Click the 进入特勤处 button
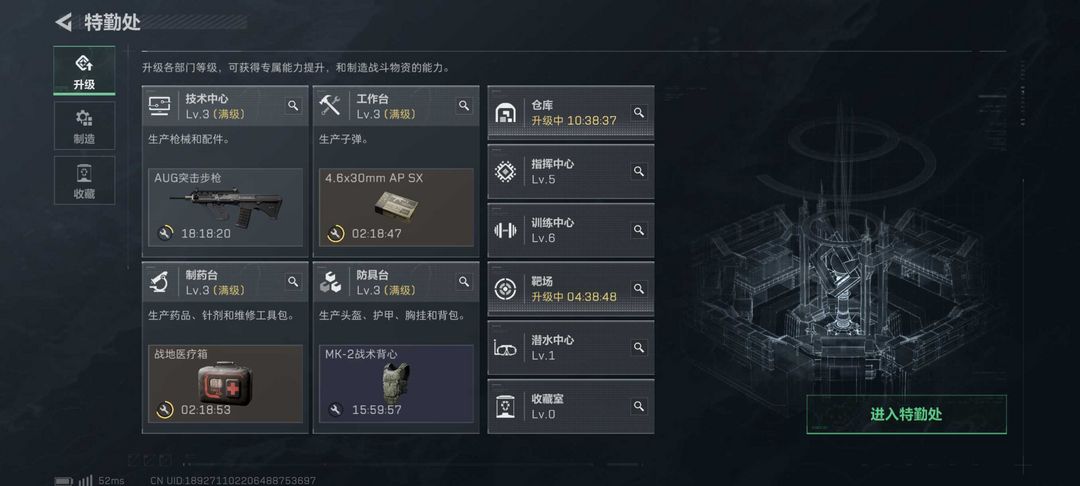The height and width of the screenshot is (486, 1080). pyautogui.click(x=906, y=414)
